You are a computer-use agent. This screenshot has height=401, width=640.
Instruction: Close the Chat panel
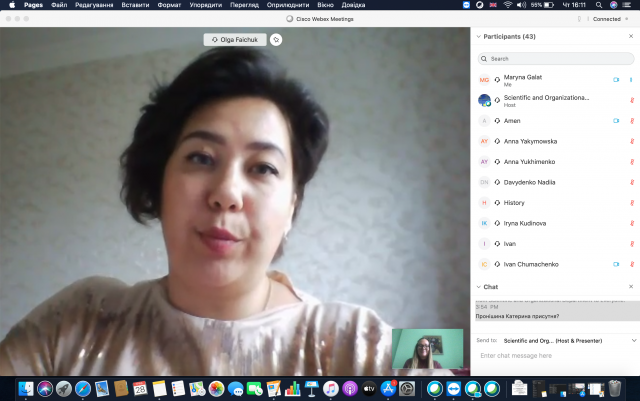pyautogui.click(x=631, y=287)
